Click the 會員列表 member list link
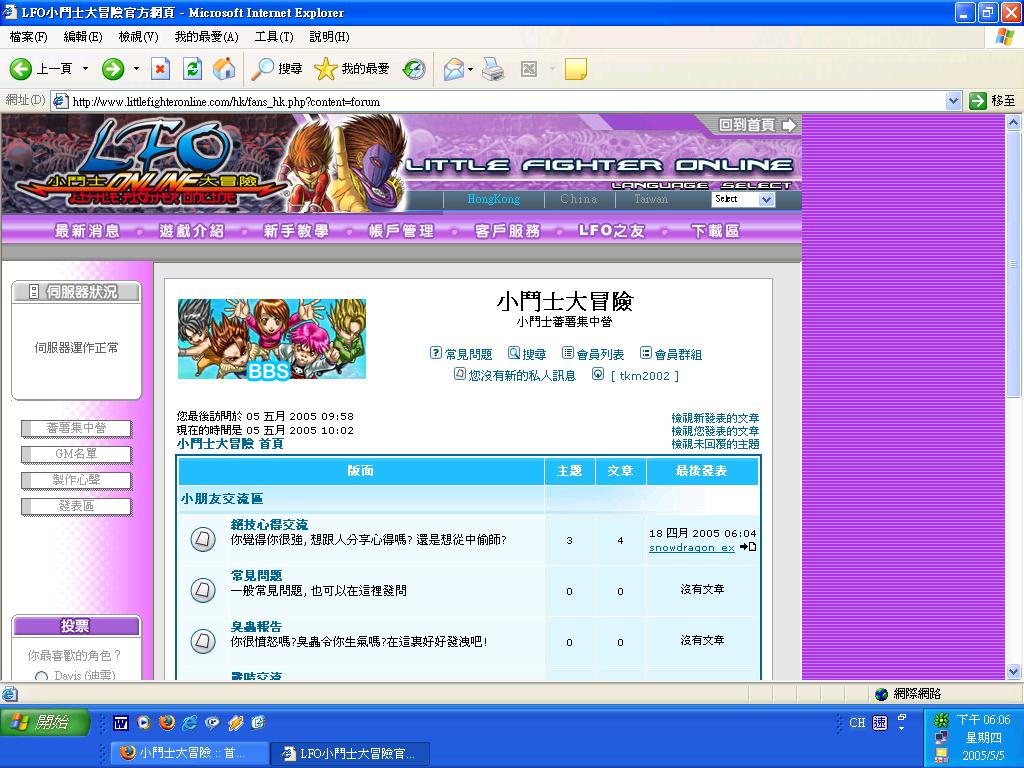The image size is (1024, 768). tap(599, 354)
